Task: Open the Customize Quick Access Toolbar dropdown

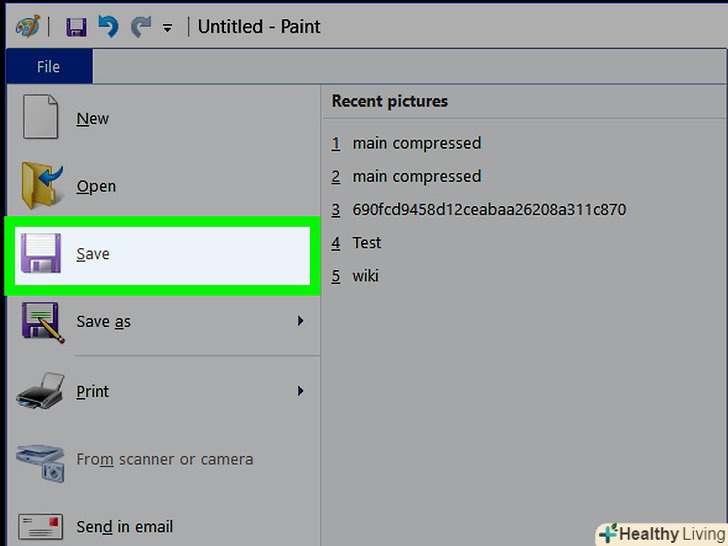Action: pos(167,28)
